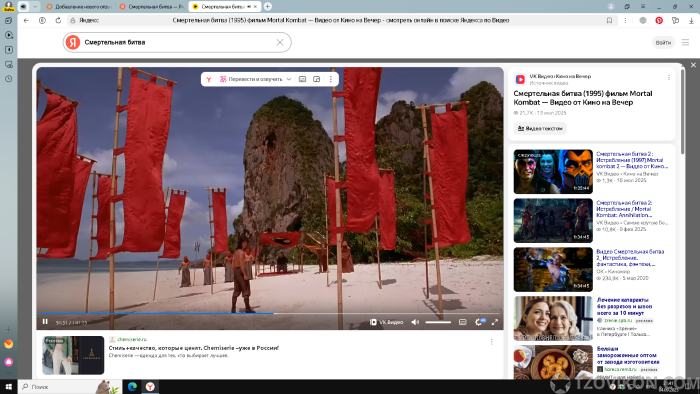
Task: Clear the Смертельная битва search field
Action: tap(280, 42)
